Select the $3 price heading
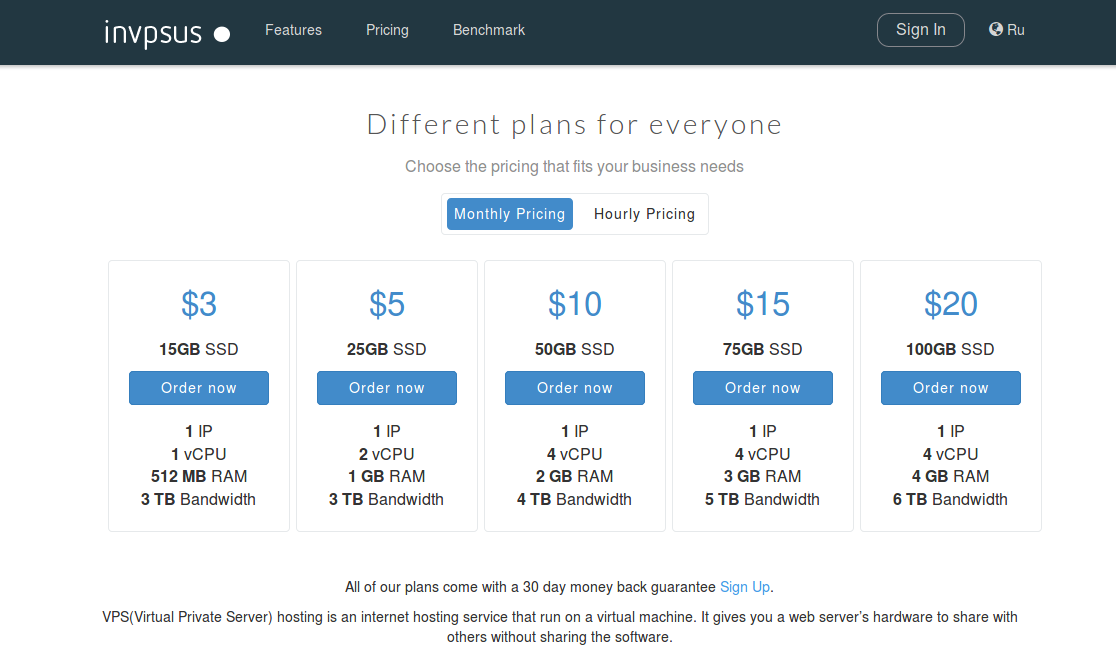 tap(199, 305)
